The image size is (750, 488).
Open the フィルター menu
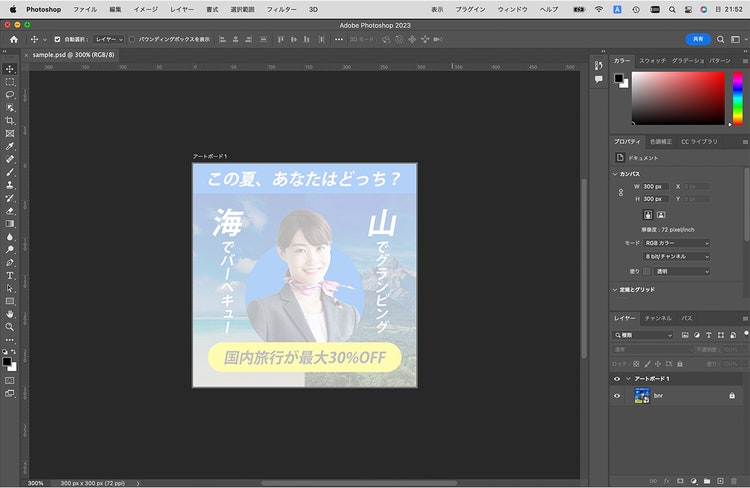tap(281, 9)
